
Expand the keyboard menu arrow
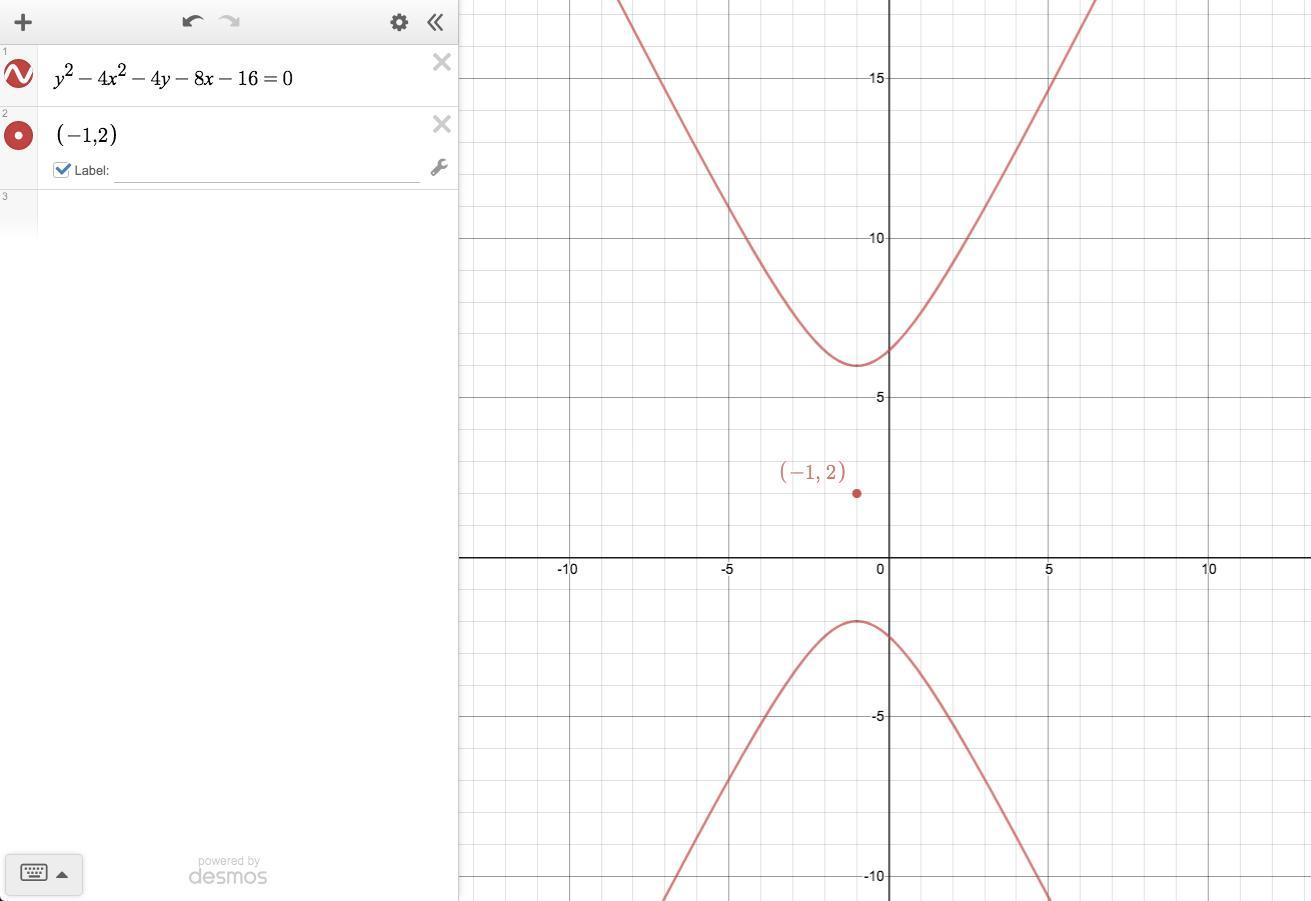(62, 874)
